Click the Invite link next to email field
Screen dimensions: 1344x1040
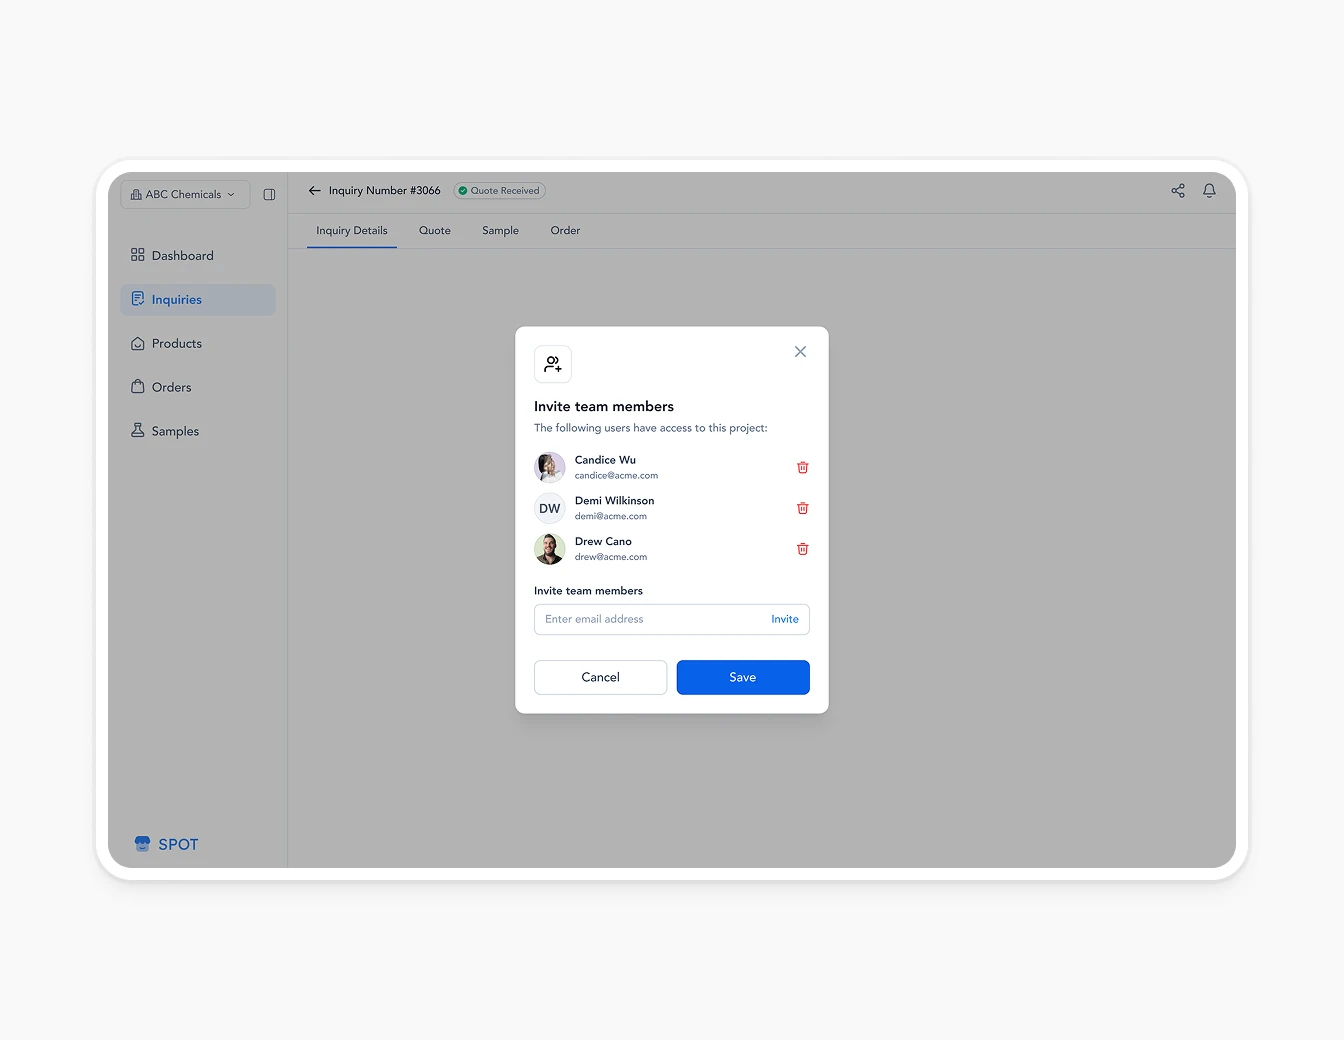pyautogui.click(x=784, y=619)
